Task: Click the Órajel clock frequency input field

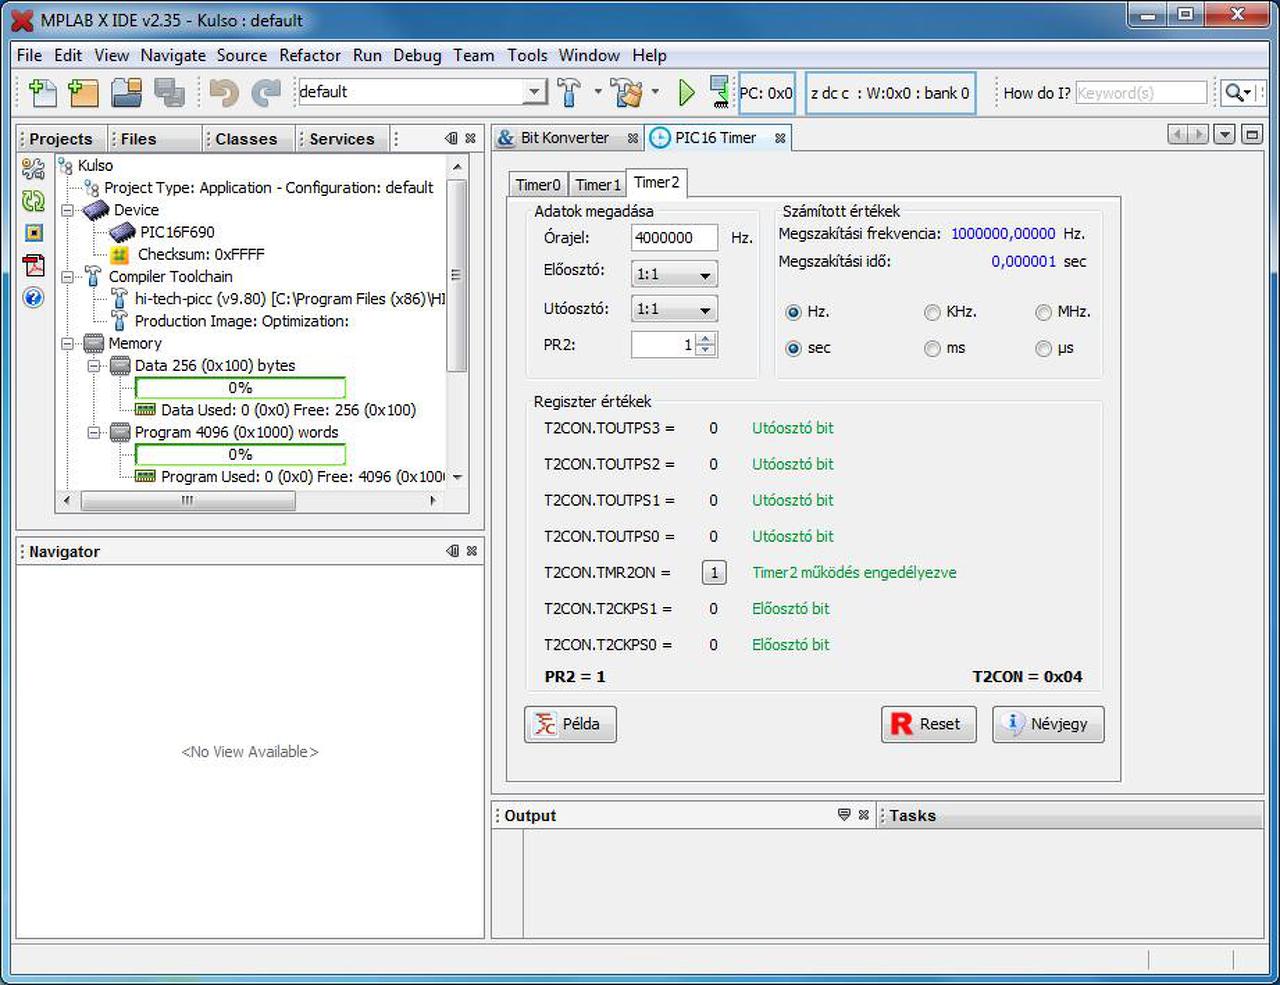Action: [674, 238]
